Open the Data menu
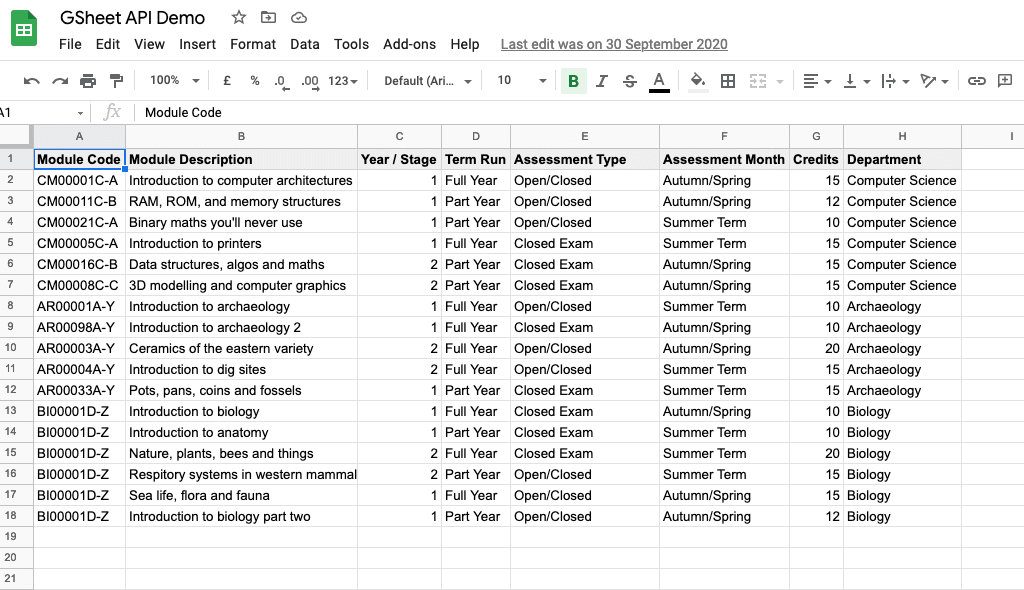The width and height of the screenshot is (1024, 590). tap(305, 44)
